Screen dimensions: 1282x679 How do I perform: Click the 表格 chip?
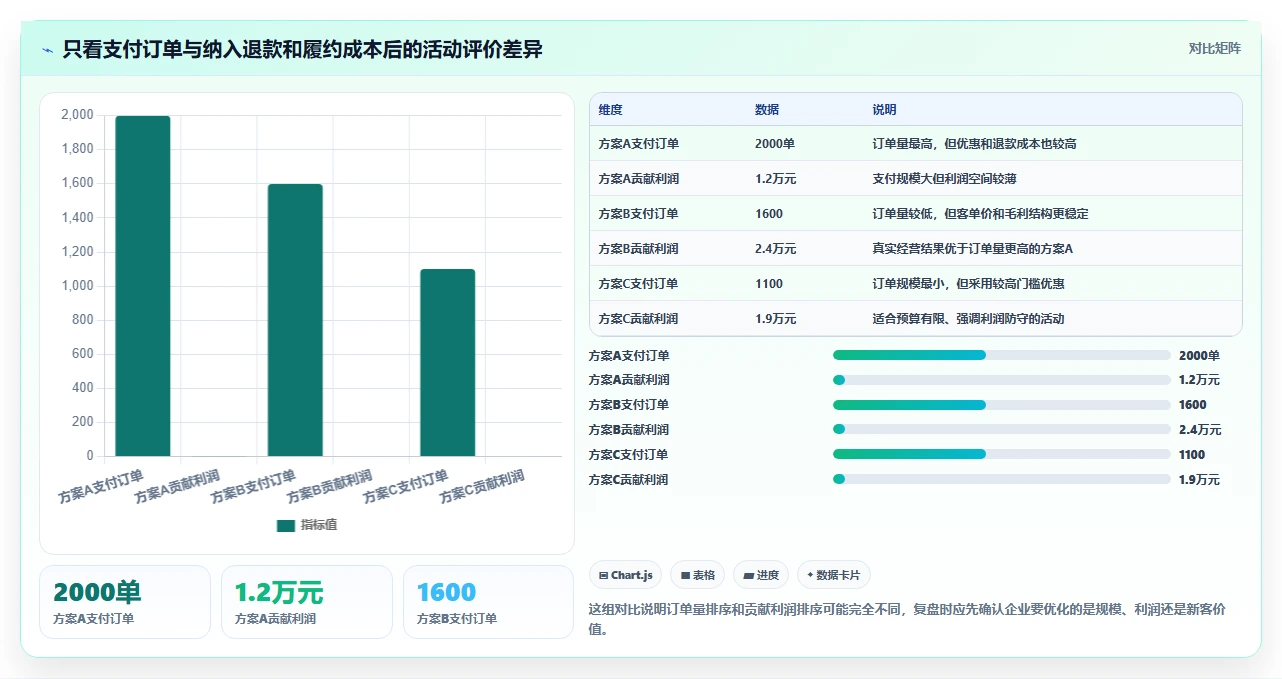coord(698,575)
